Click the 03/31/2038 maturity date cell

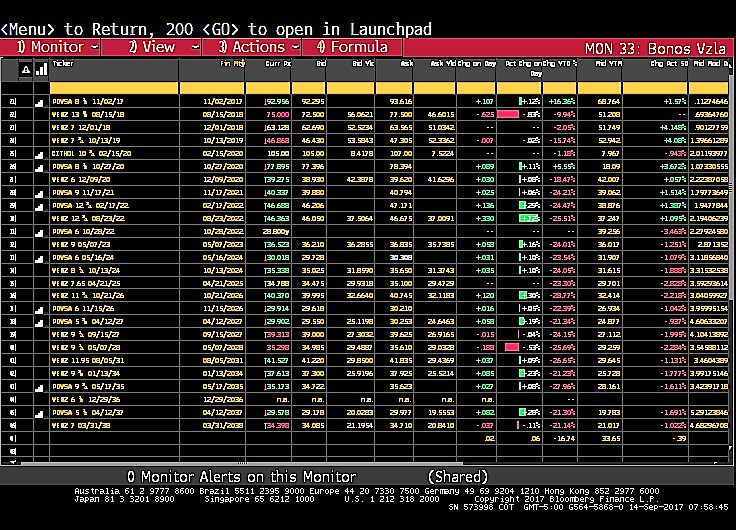223,426
